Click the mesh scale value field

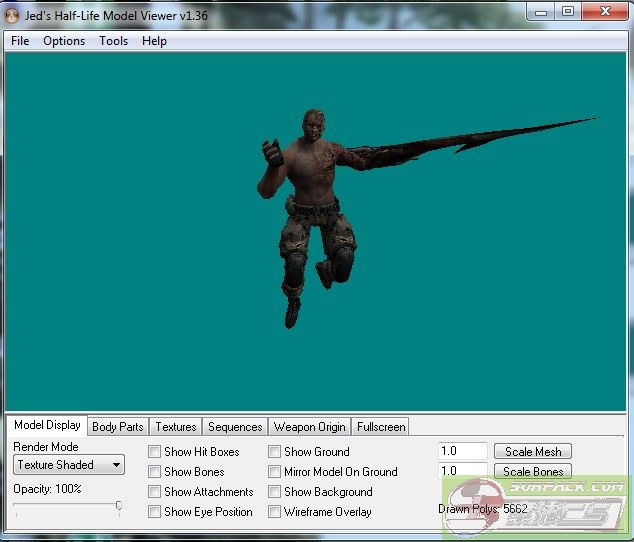[463, 451]
